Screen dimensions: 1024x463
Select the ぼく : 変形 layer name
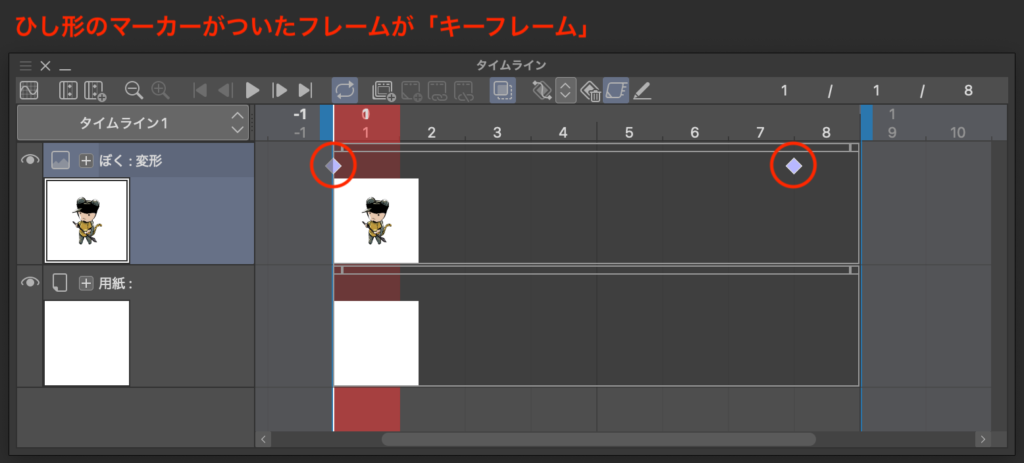coord(131,161)
